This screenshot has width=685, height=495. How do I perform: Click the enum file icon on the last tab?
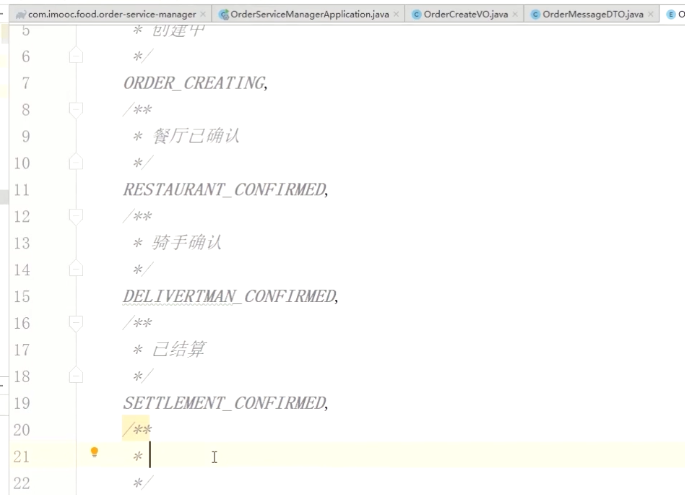671,15
